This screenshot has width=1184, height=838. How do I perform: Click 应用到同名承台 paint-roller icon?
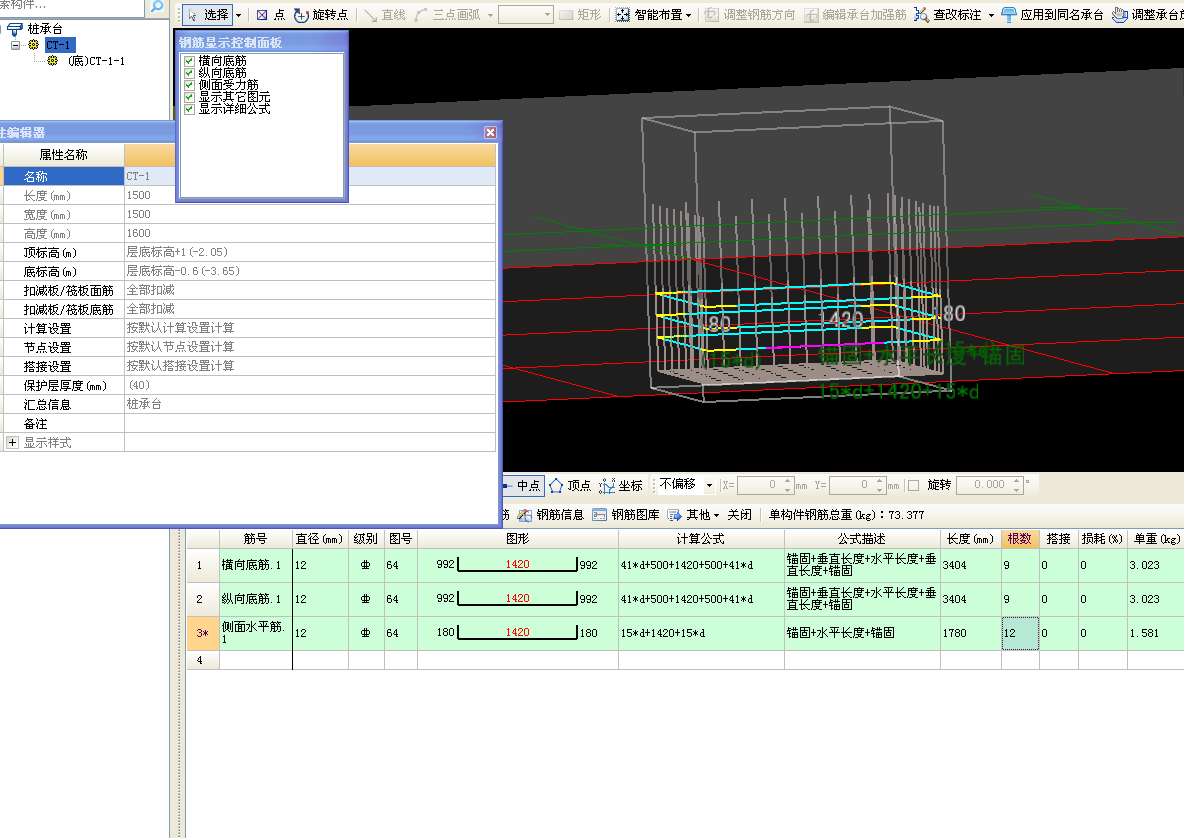(x=1008, y=14)
